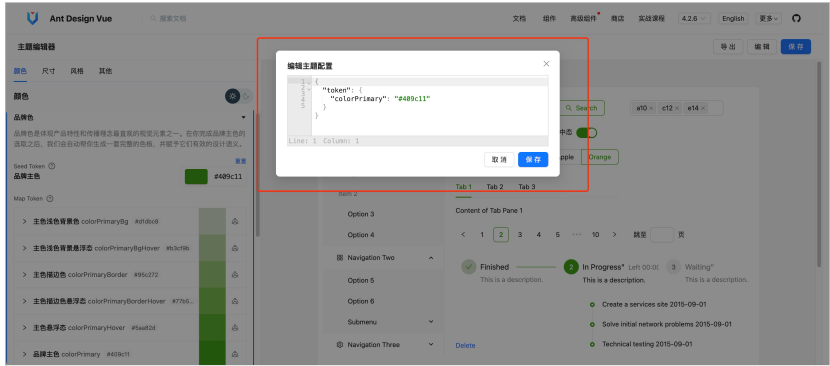The image size is (830, 366).
Task: Switch to dark theme moon icon
Action: (247, 96)
